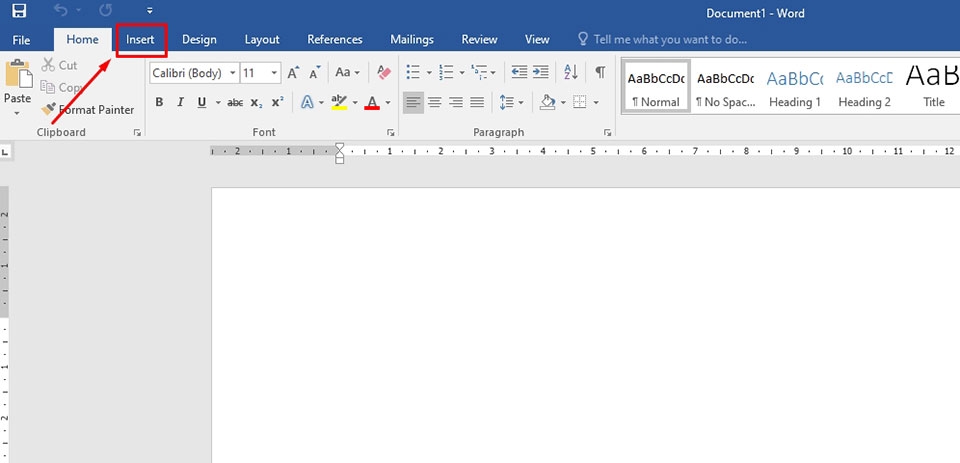Screen dimensions: 960x463
Task: Click the Save icon in title bar
Action: (19, 12)
